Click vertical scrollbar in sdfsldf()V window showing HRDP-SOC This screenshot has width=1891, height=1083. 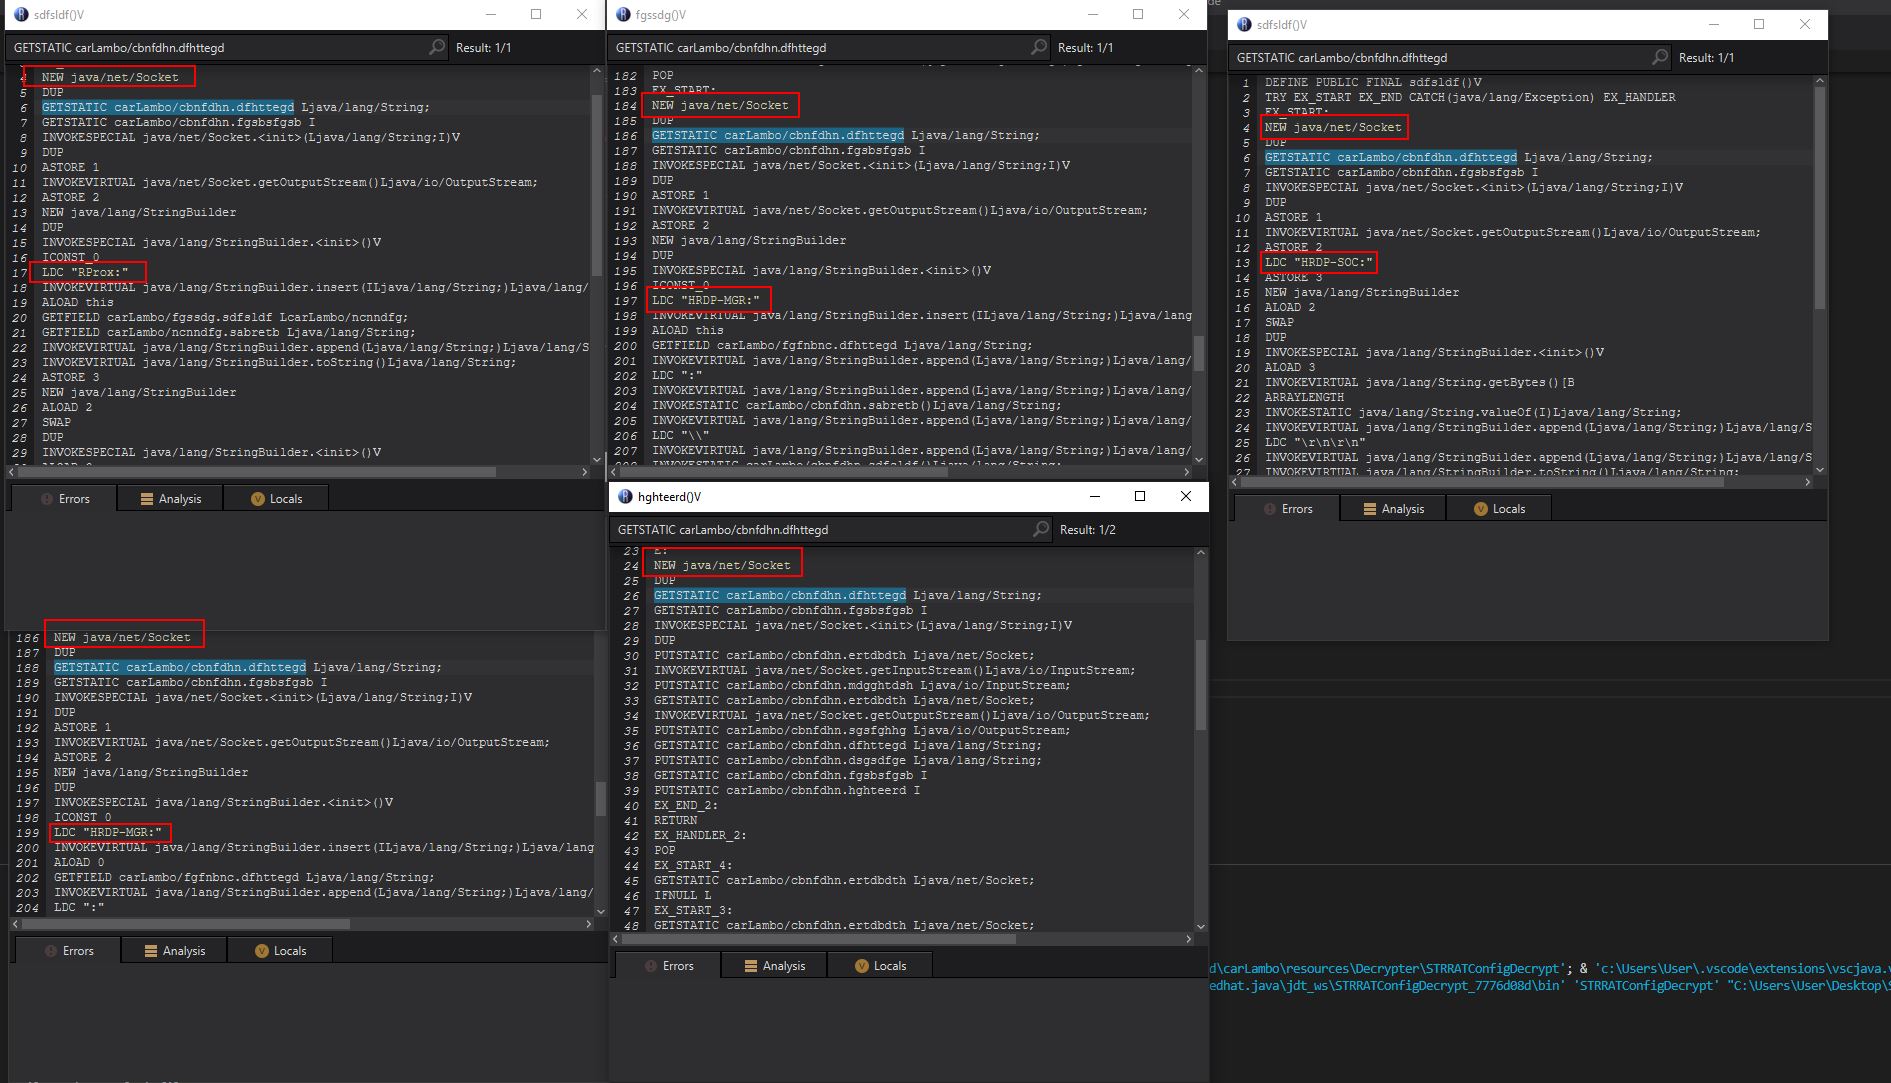point(1820,197)
